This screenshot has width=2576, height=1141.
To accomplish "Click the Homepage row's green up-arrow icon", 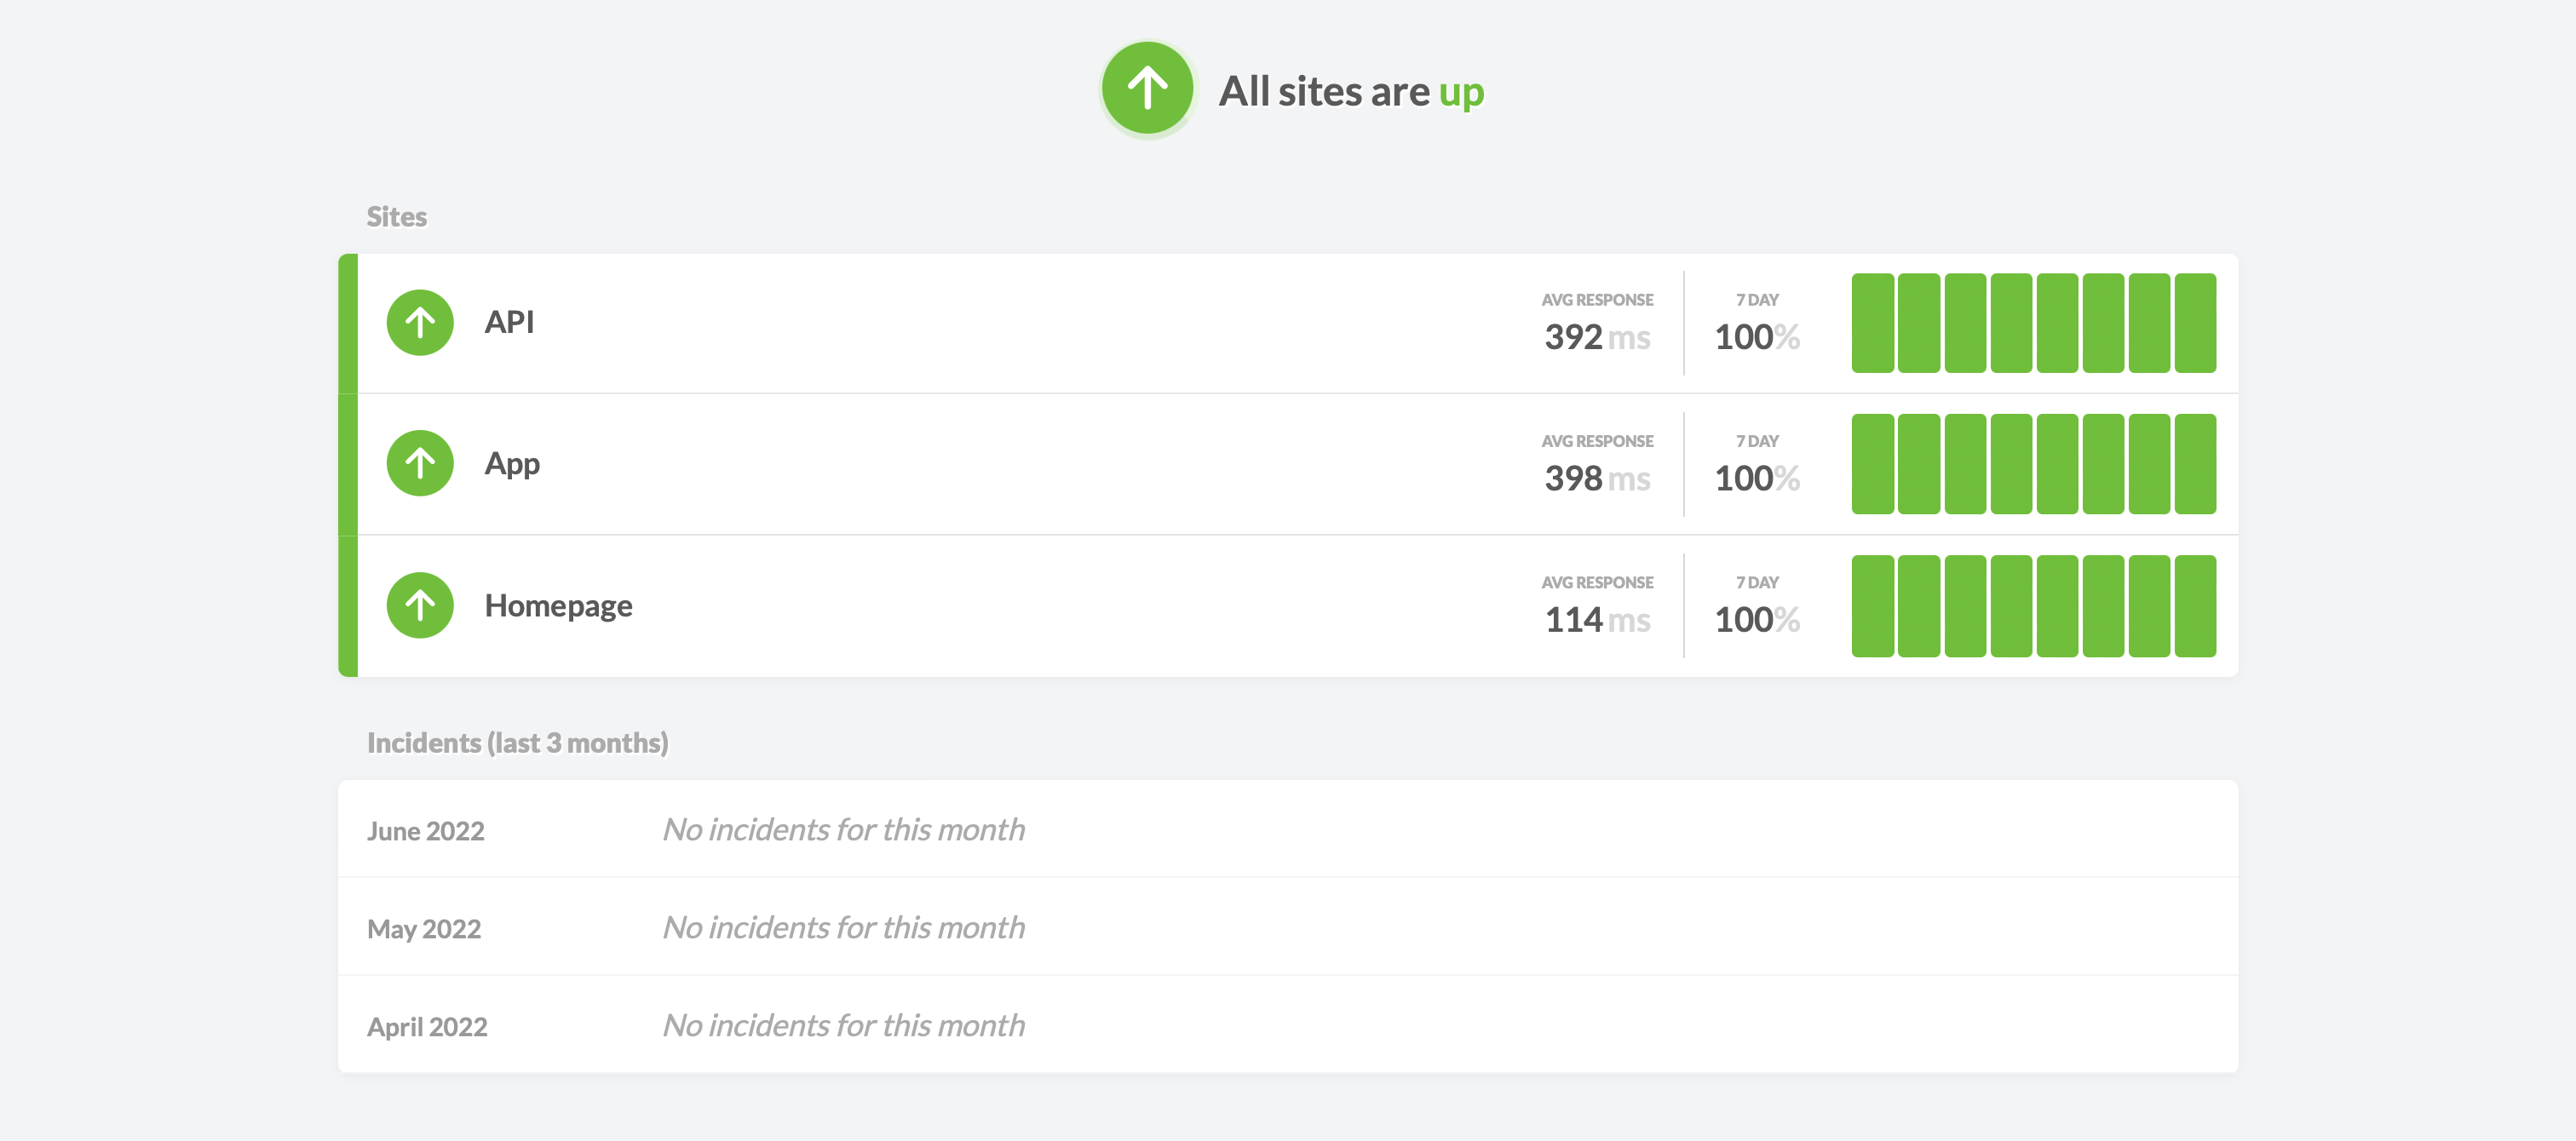I will point(420,605).
